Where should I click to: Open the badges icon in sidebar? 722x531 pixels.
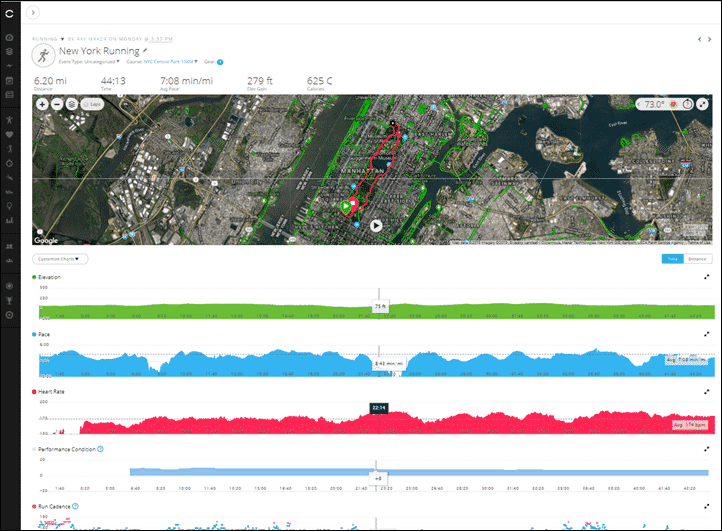(x=10, y=286)
